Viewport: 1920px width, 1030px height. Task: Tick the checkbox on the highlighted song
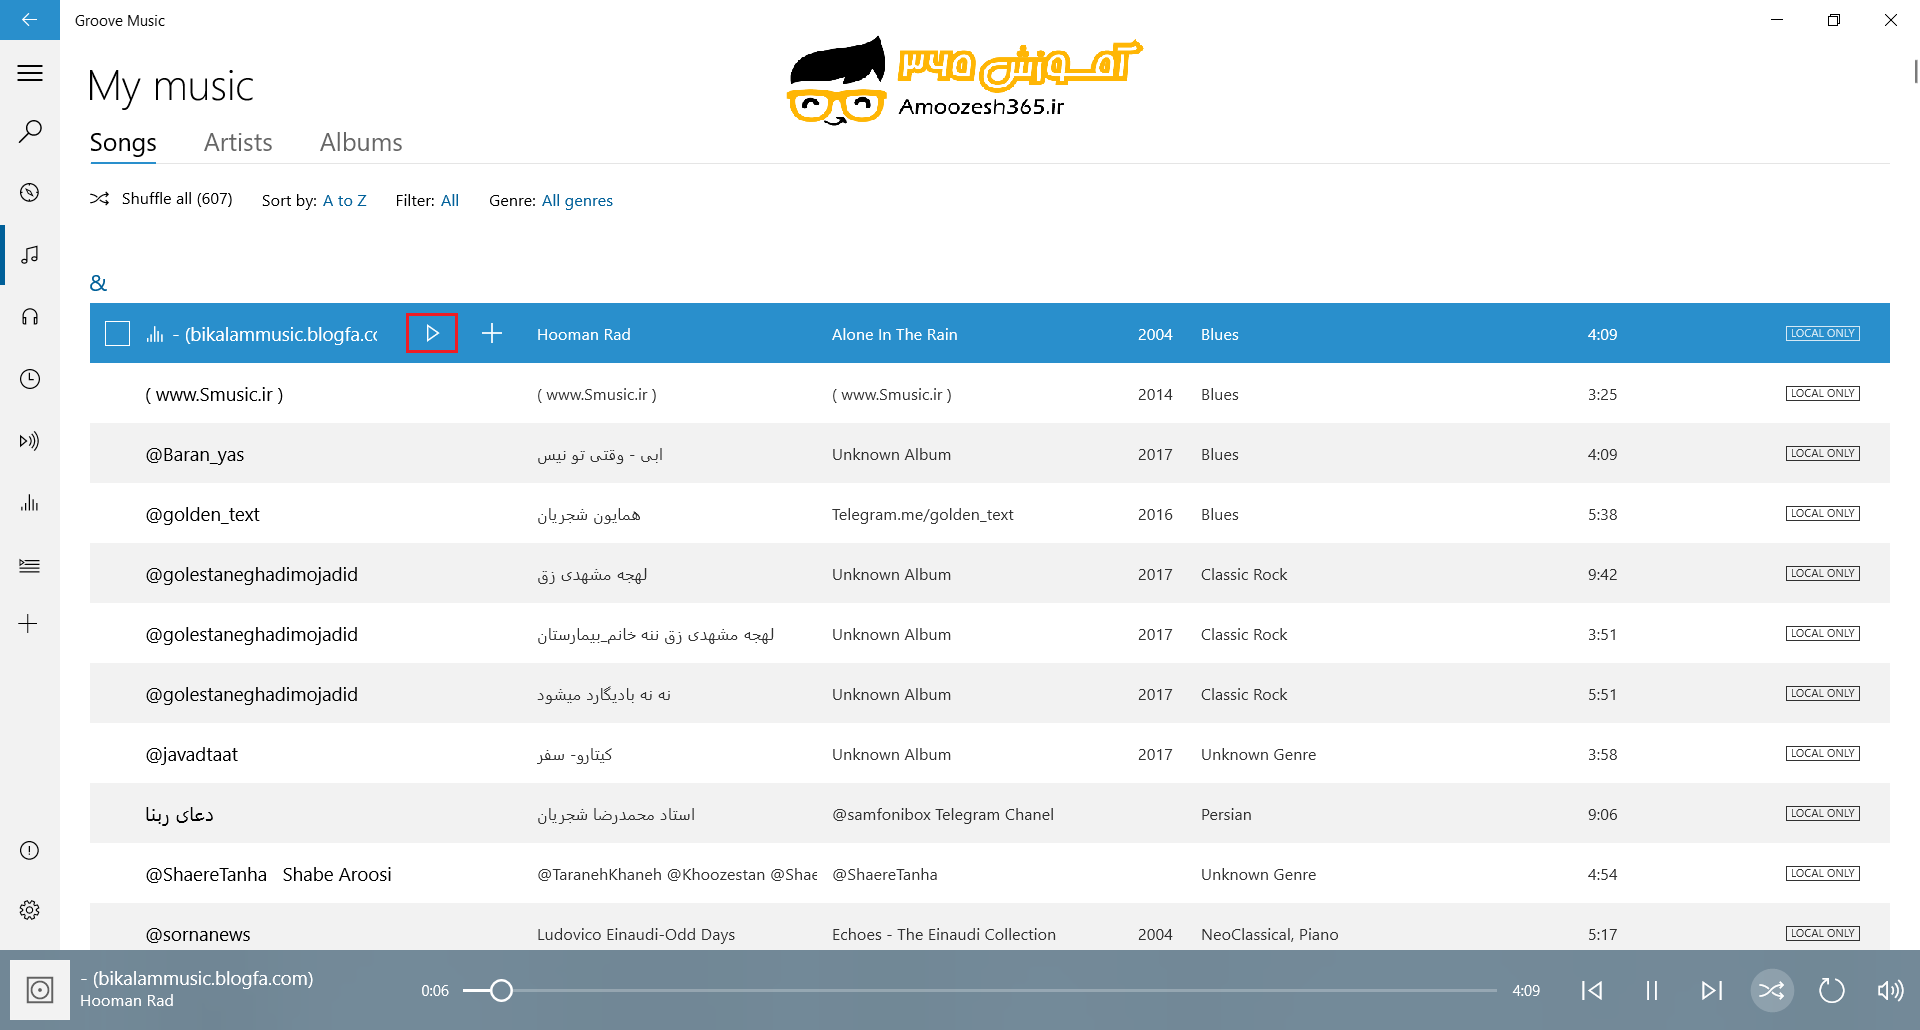[118, 334]
